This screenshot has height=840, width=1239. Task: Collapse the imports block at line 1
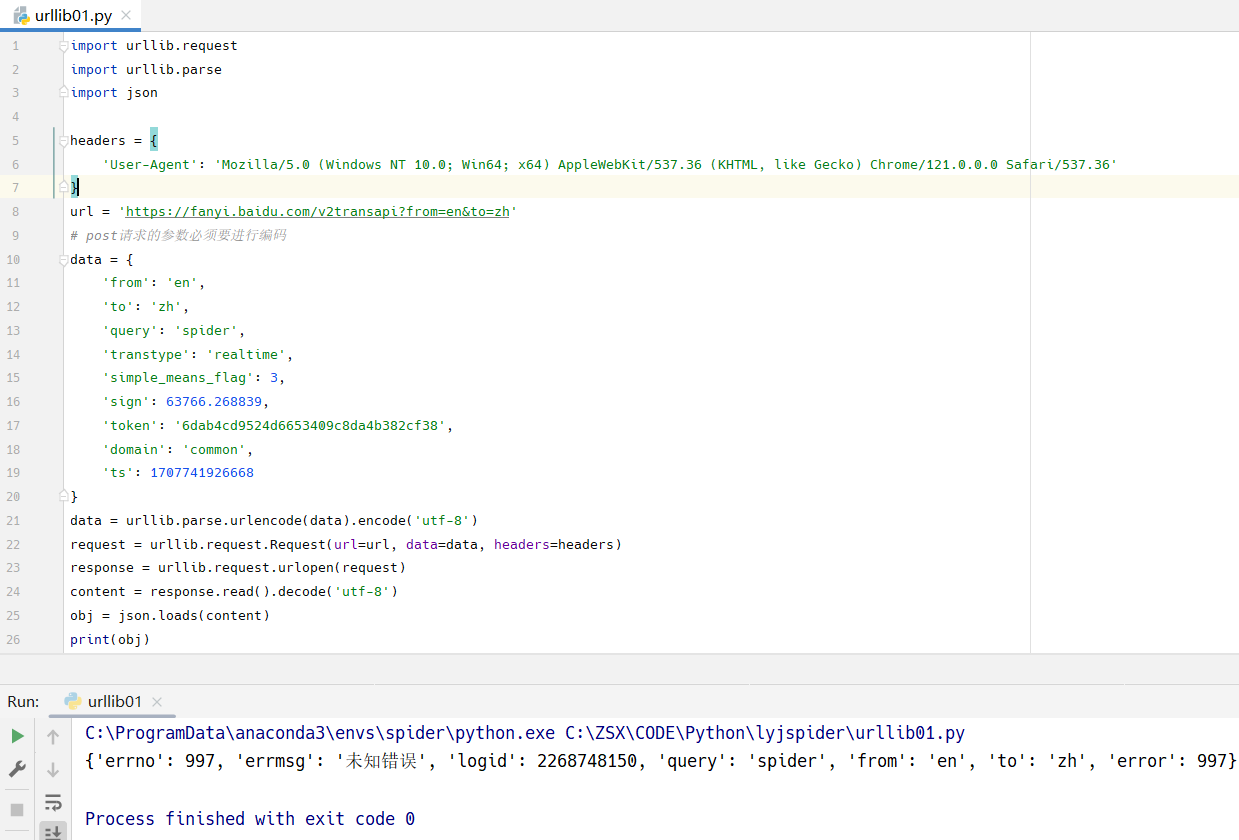point(64,45)
